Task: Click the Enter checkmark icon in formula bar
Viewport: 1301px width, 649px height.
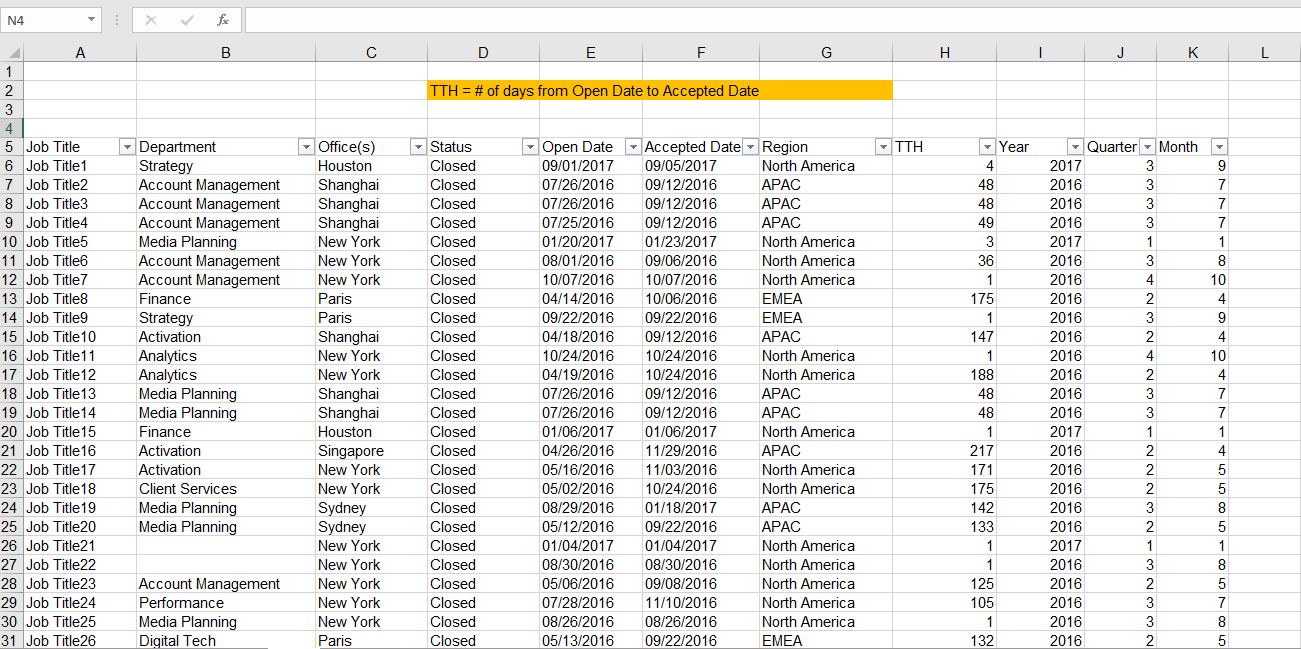Action: point(187,20)
